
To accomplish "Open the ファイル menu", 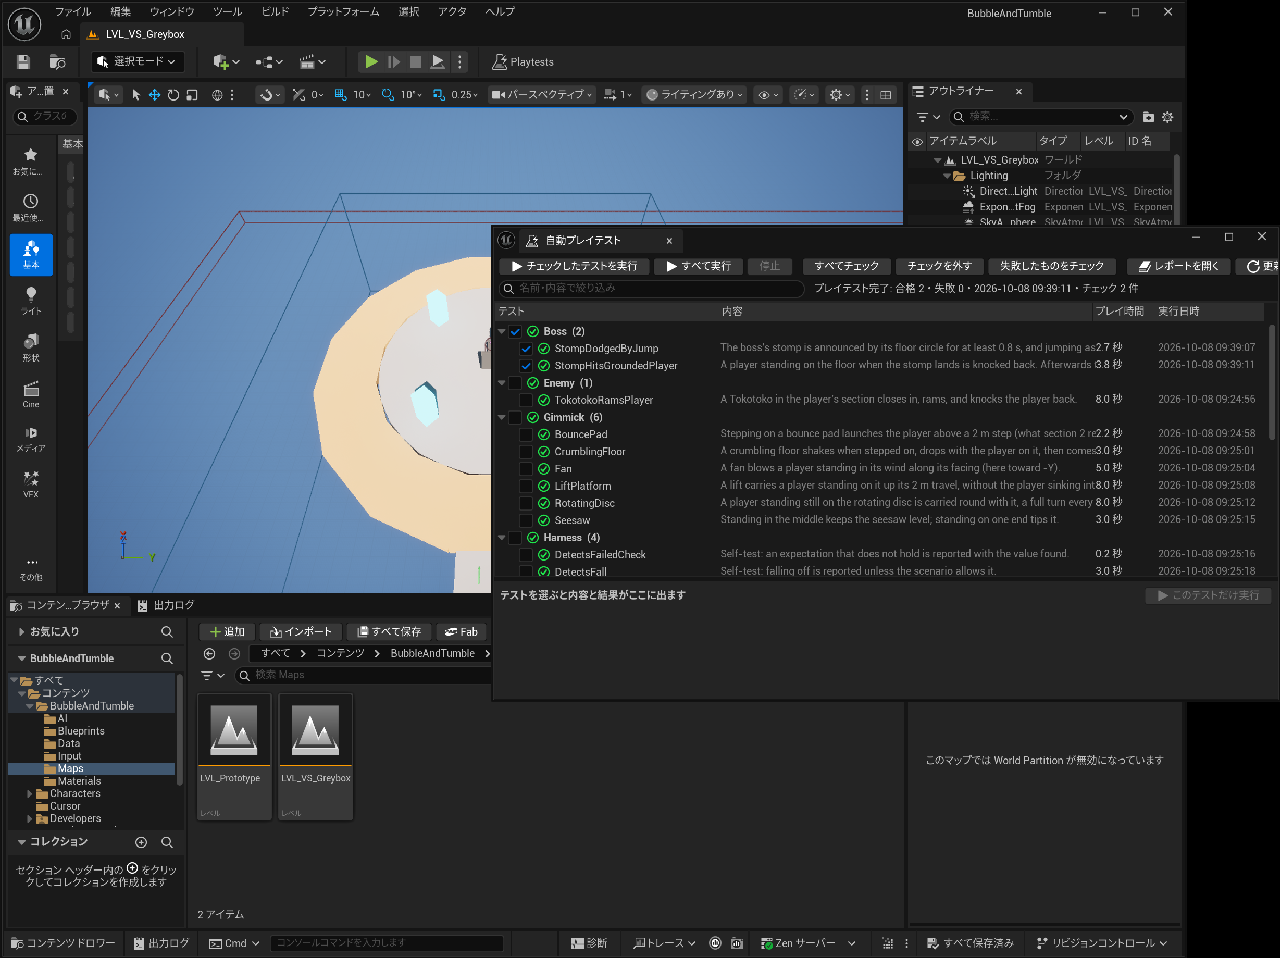I will [x=72, y=12].
